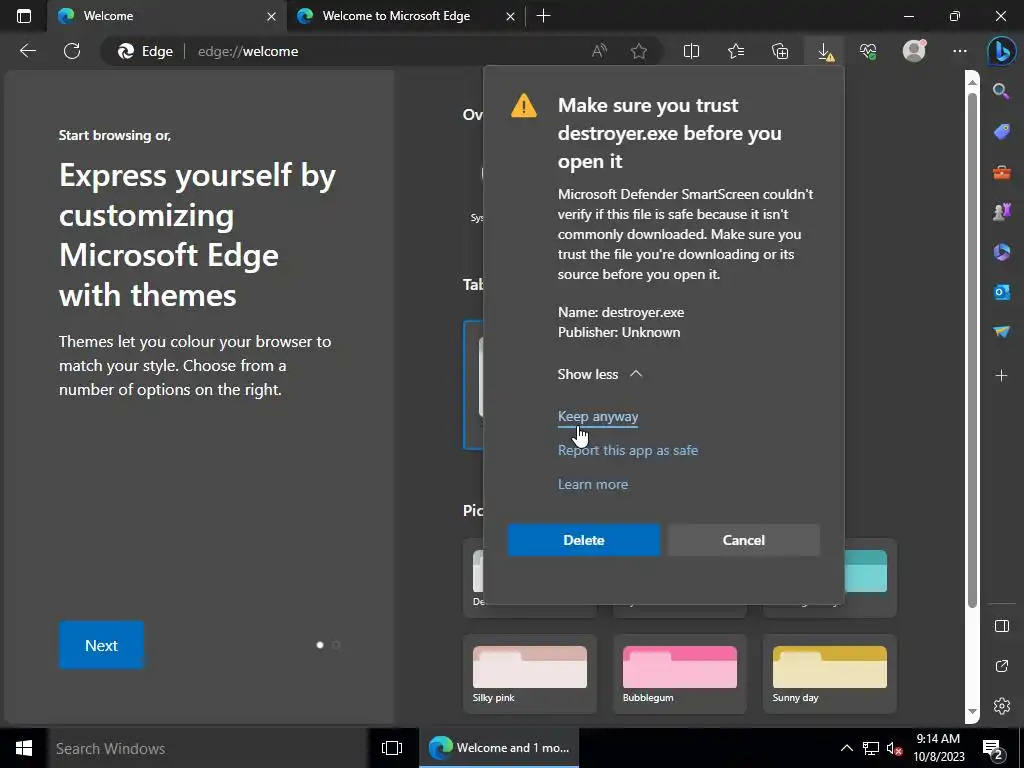1024x768 pixels.
Task: Open the tab actions menu icon
Action: [x=24, y=16]
